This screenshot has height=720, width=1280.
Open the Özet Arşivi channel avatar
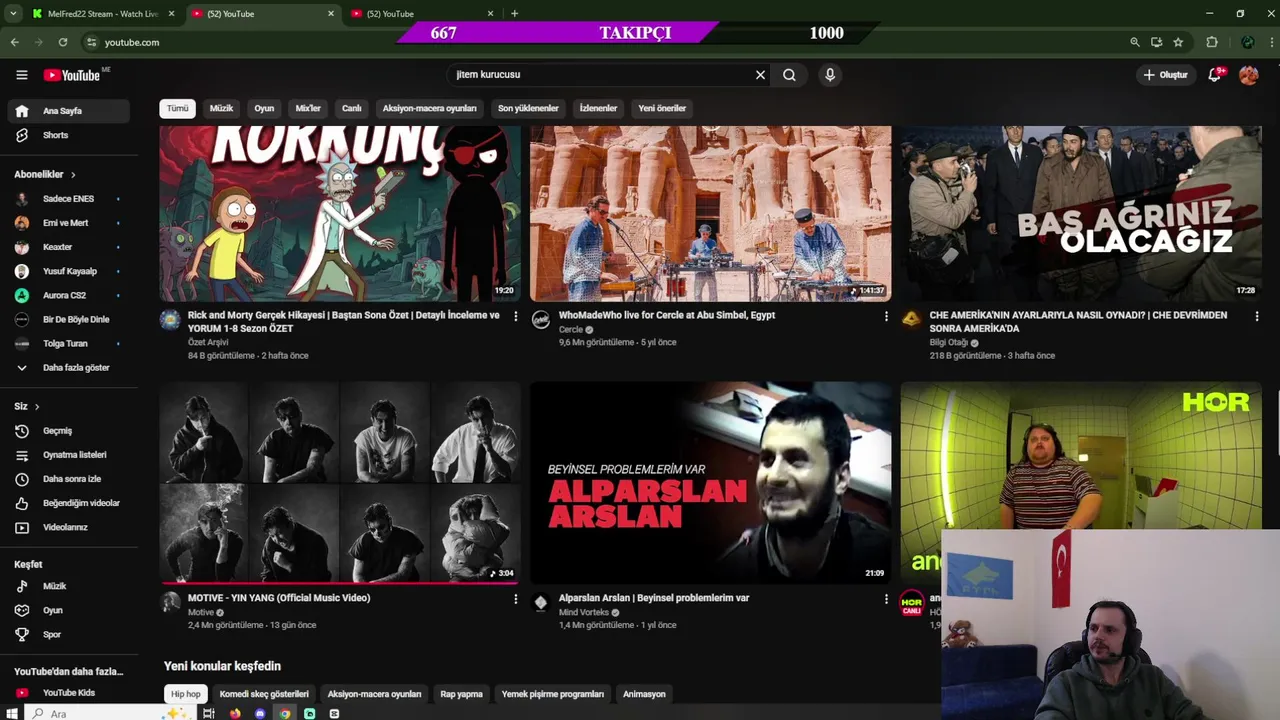[170, 320]
